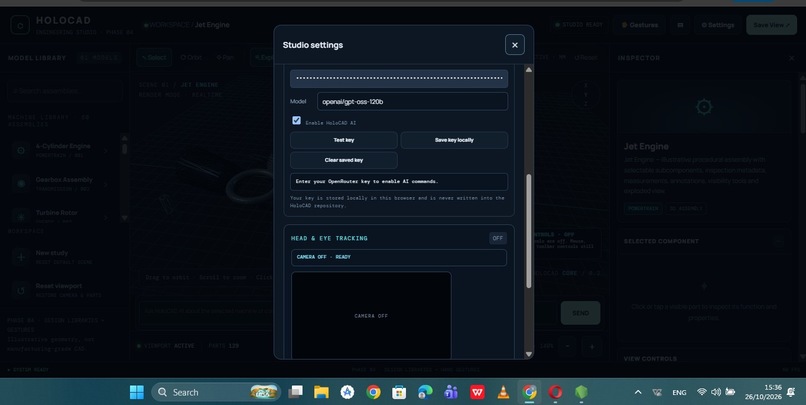Viewport: 806px width, 405px height.
Task: Expand the 4-Cylinder Engine chevron
Action: (x=106, y=150)
